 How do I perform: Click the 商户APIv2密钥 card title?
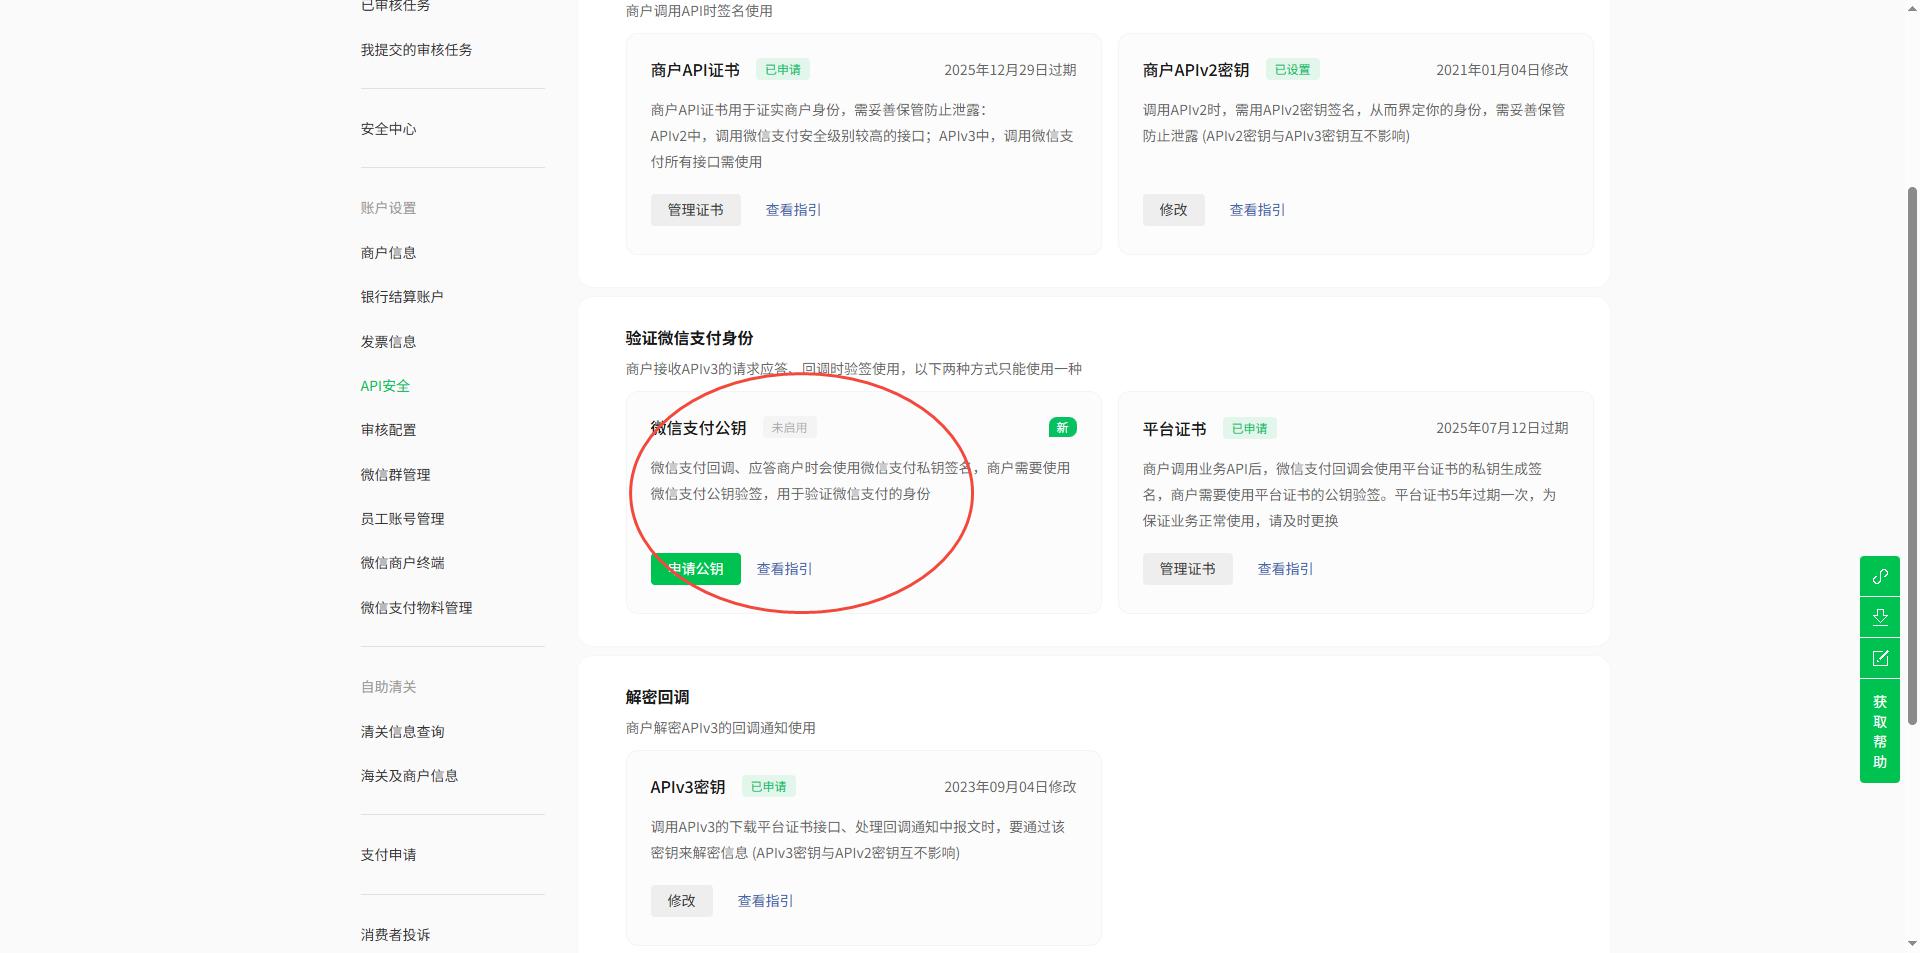click(x=1196, y=70)
